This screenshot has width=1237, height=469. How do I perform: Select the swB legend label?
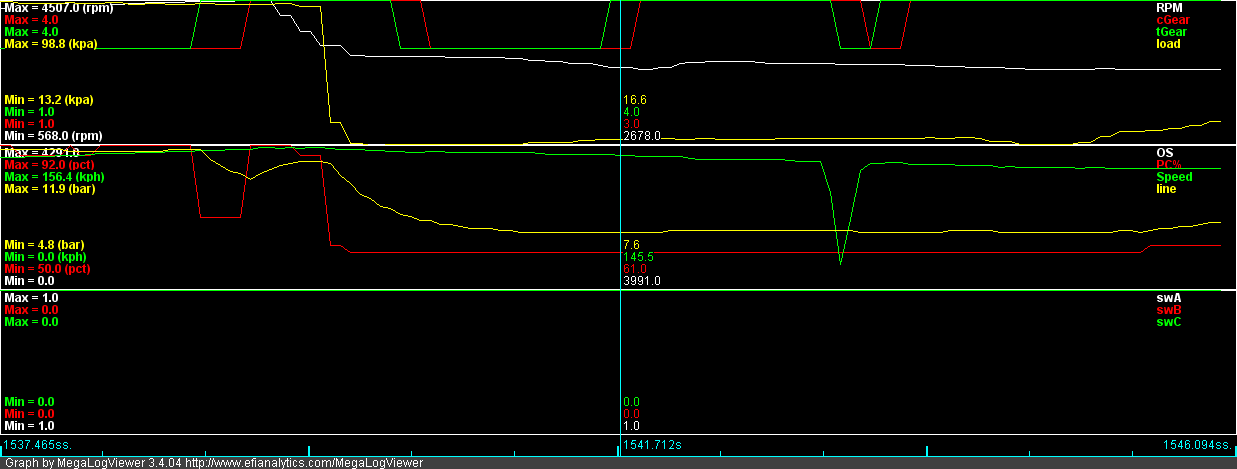[1168, 310]
